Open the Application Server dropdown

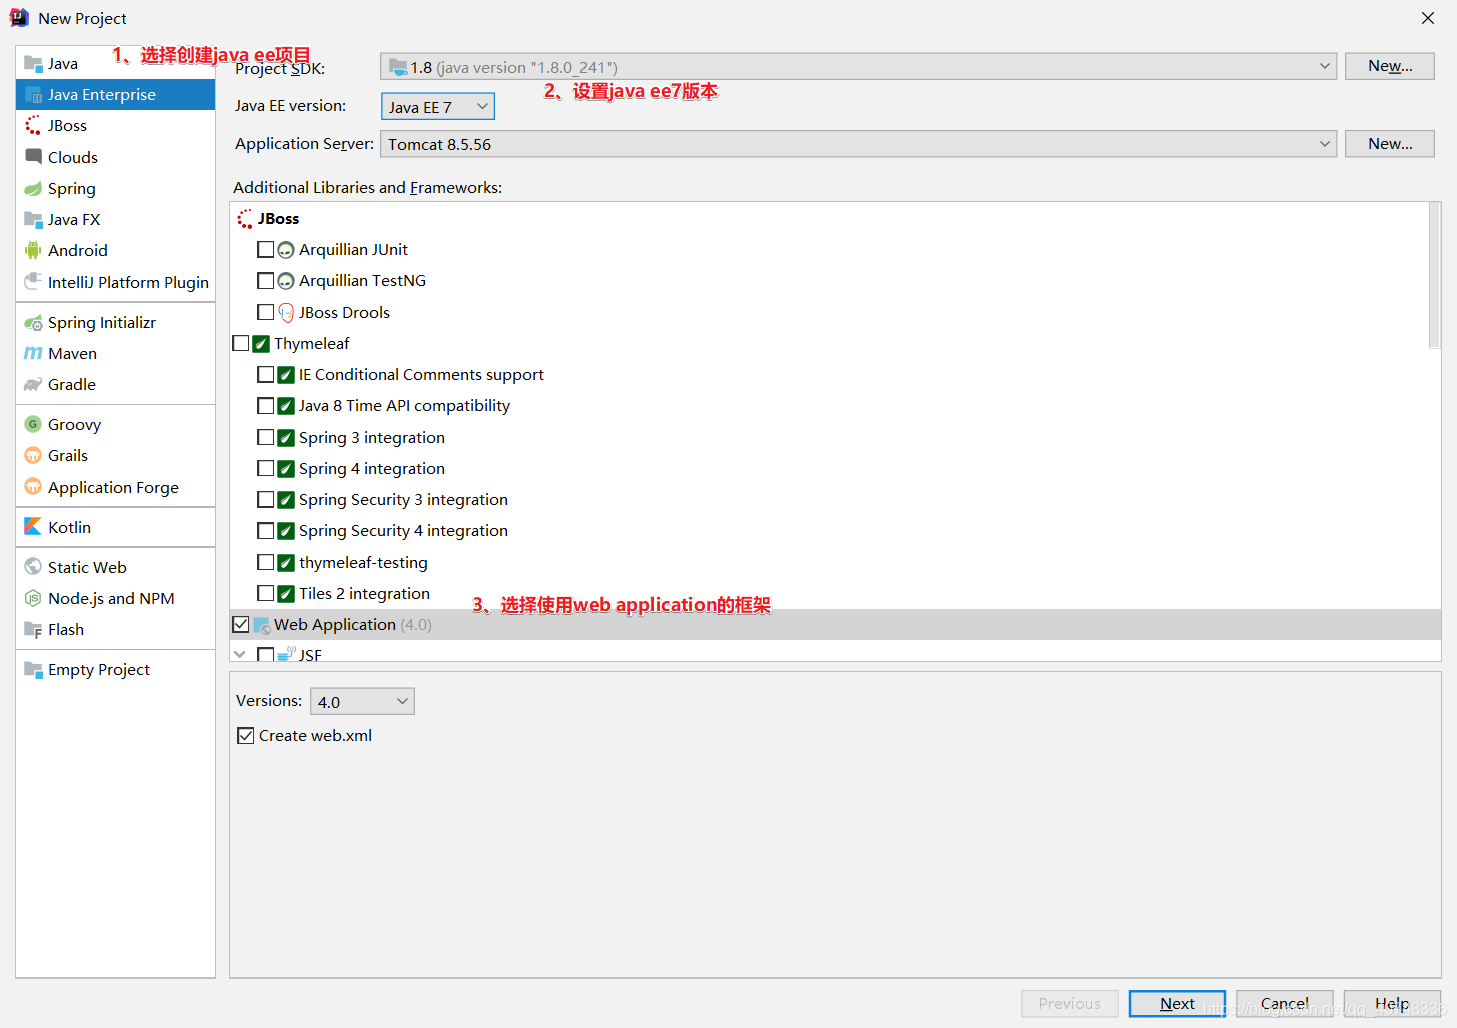coord(858,144)
